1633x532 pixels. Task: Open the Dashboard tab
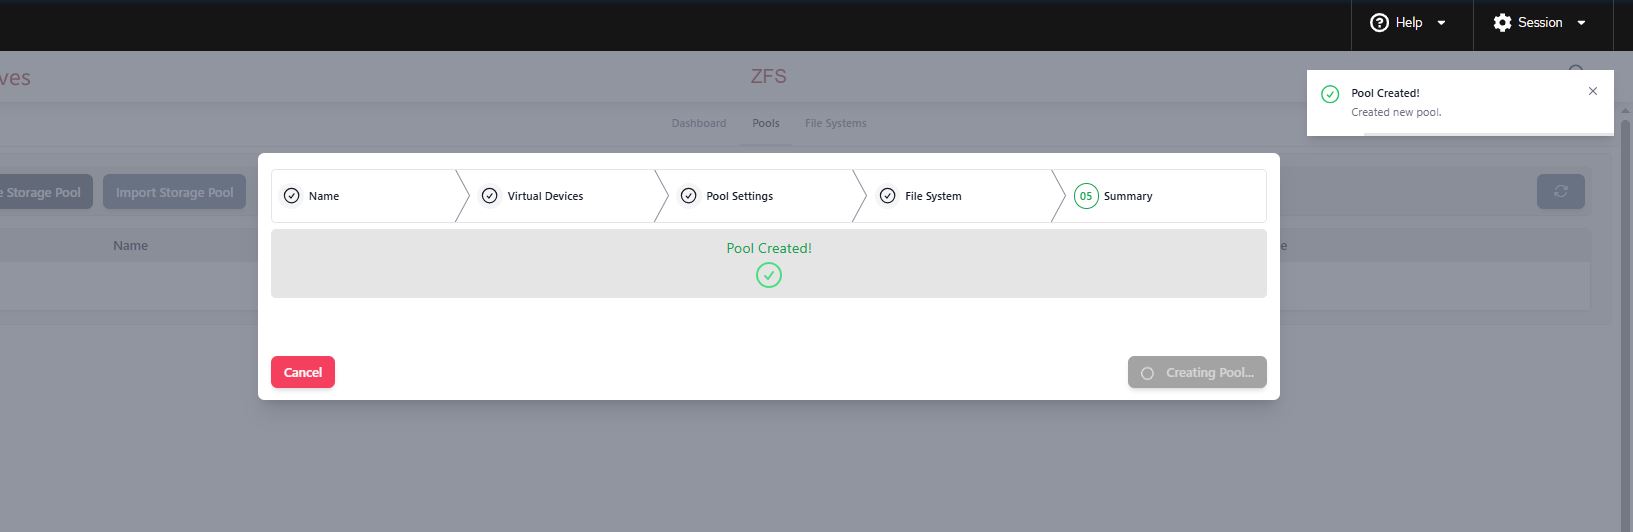pos(699,123)
